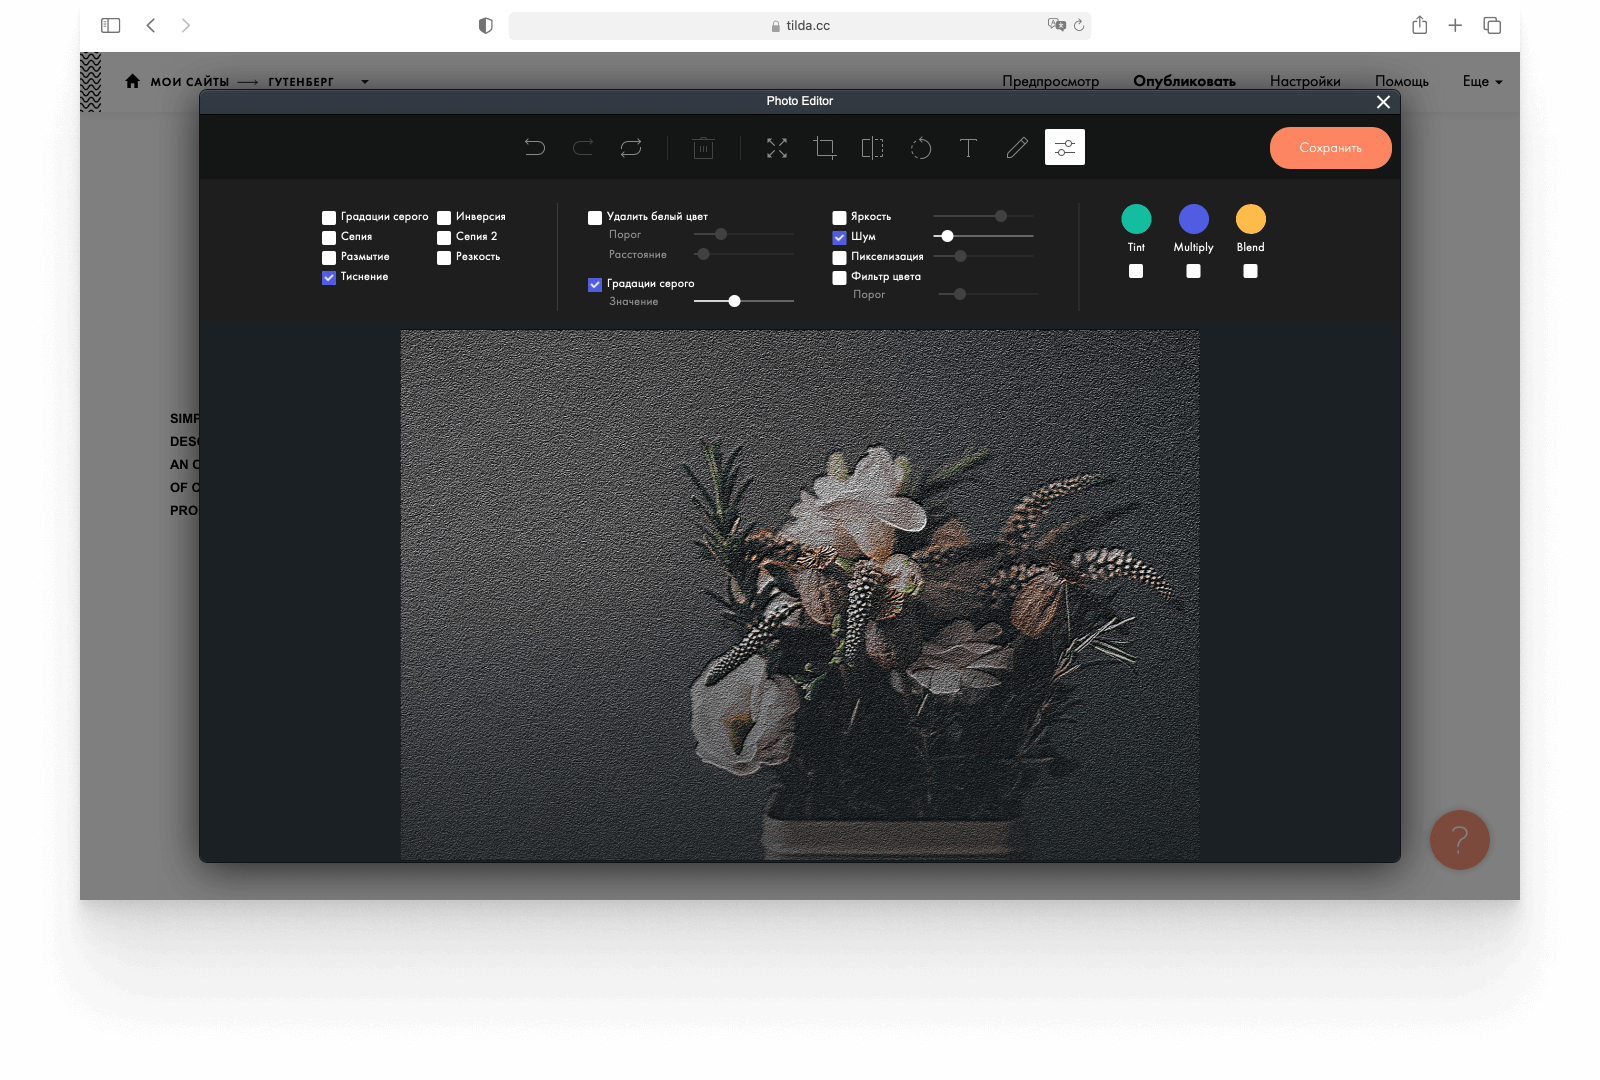The height and width of the screenshot is (1080, 1600).
Task: Reset all changes with the loop arrows icon
Action: [x=631, y=148]
